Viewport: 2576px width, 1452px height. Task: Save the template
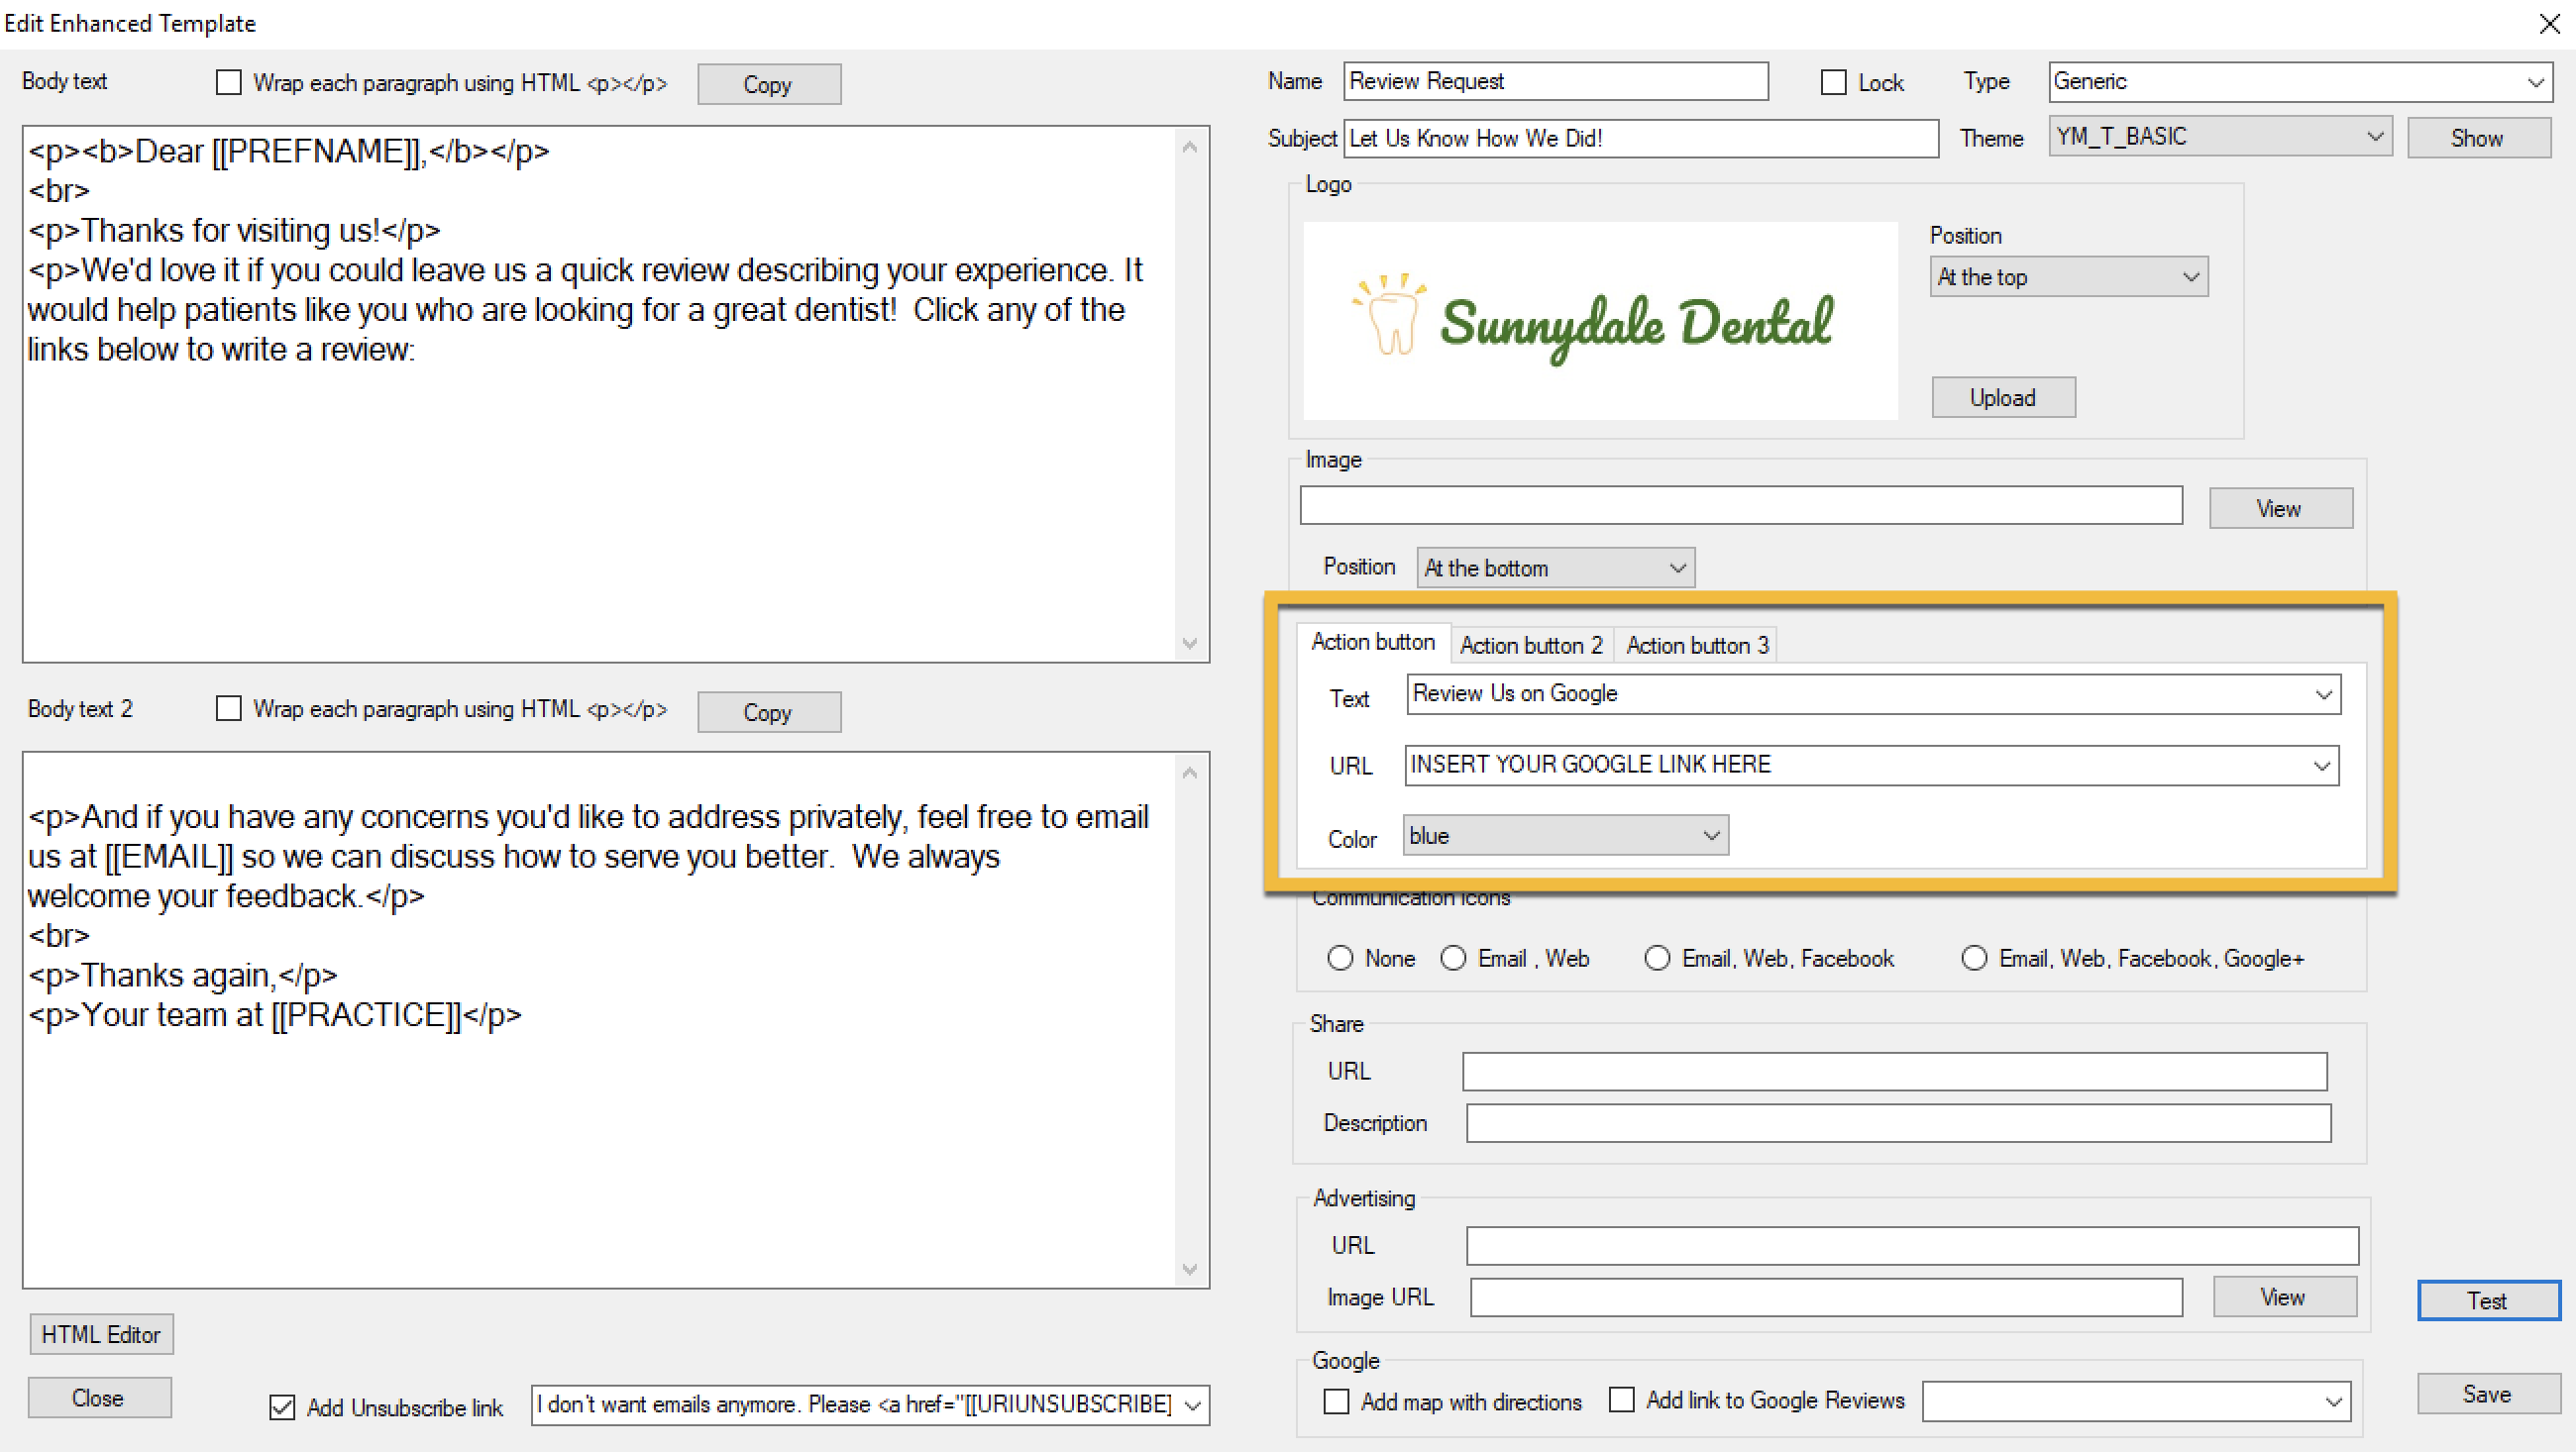tap(2487, 1393)
